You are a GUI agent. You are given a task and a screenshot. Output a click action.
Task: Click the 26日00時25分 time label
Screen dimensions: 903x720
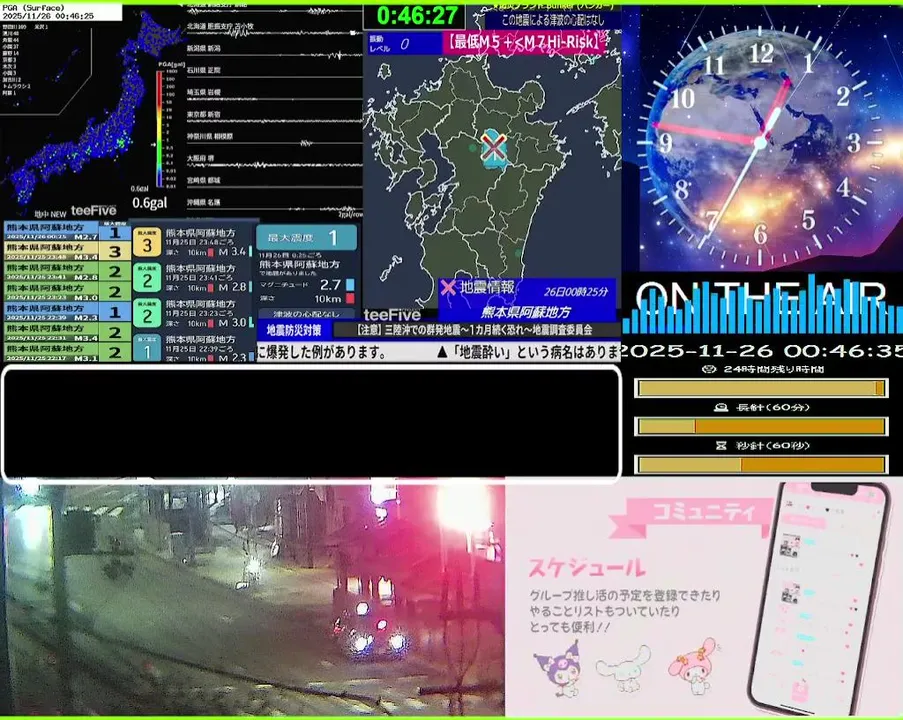576,292
